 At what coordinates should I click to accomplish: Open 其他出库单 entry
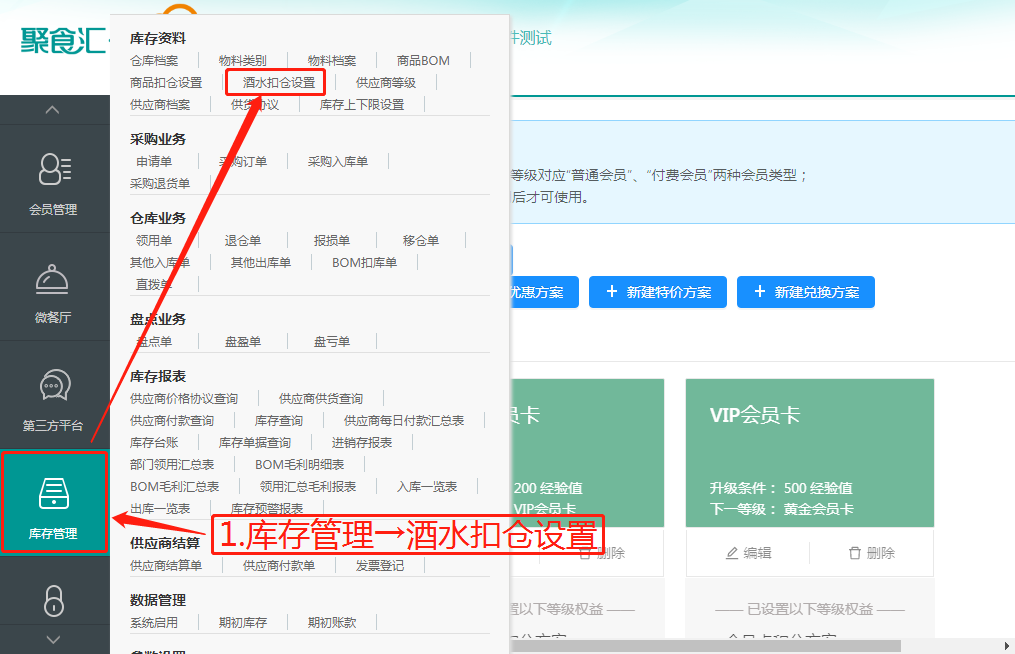point(261,263)
